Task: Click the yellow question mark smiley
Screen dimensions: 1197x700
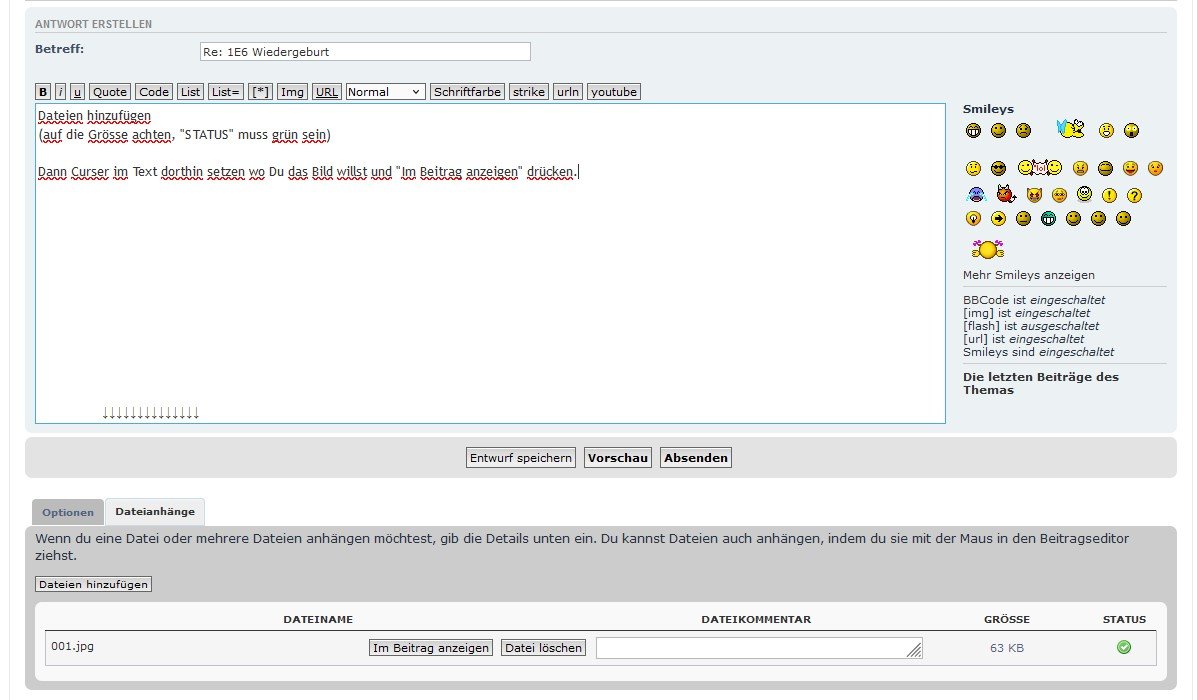Action: pyautogui.click(x=1134, y=196)
